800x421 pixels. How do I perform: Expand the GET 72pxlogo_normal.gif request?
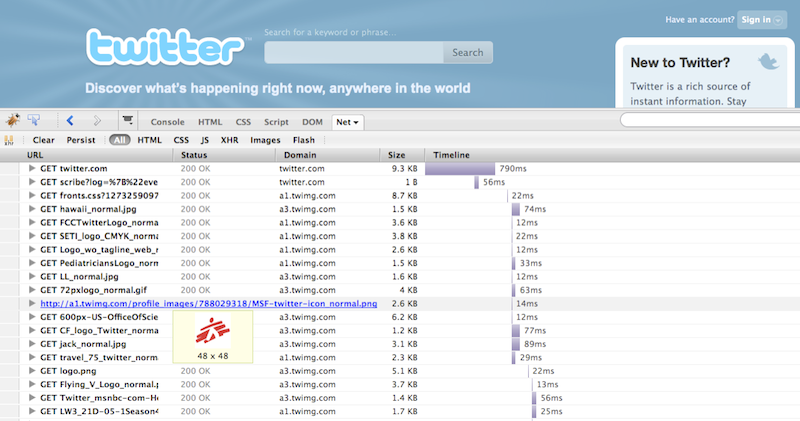tap(32, 290)
